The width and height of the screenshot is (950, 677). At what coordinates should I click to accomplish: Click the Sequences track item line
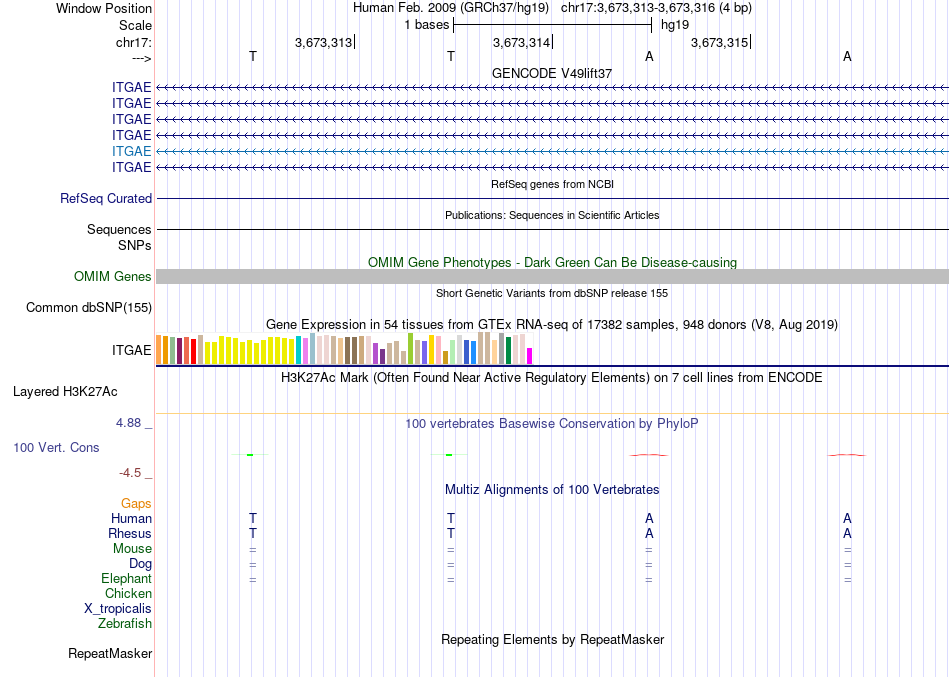[x=552, y=229]
